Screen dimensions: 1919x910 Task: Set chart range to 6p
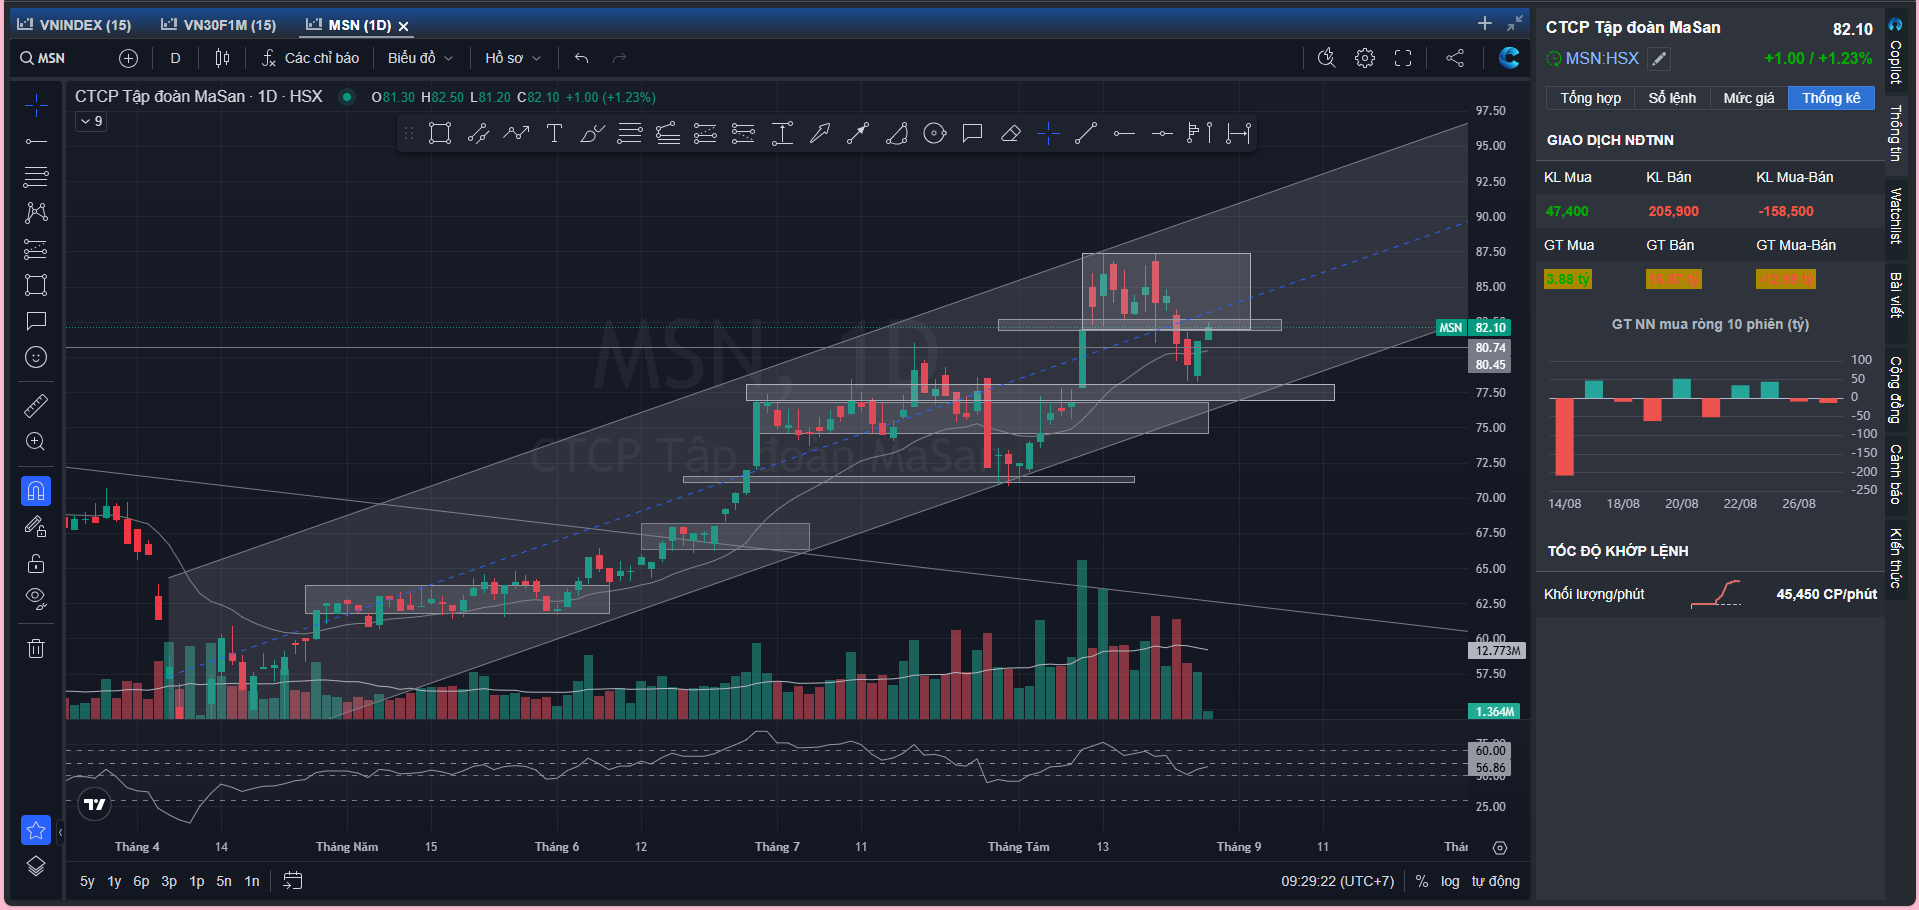[141, 881]
